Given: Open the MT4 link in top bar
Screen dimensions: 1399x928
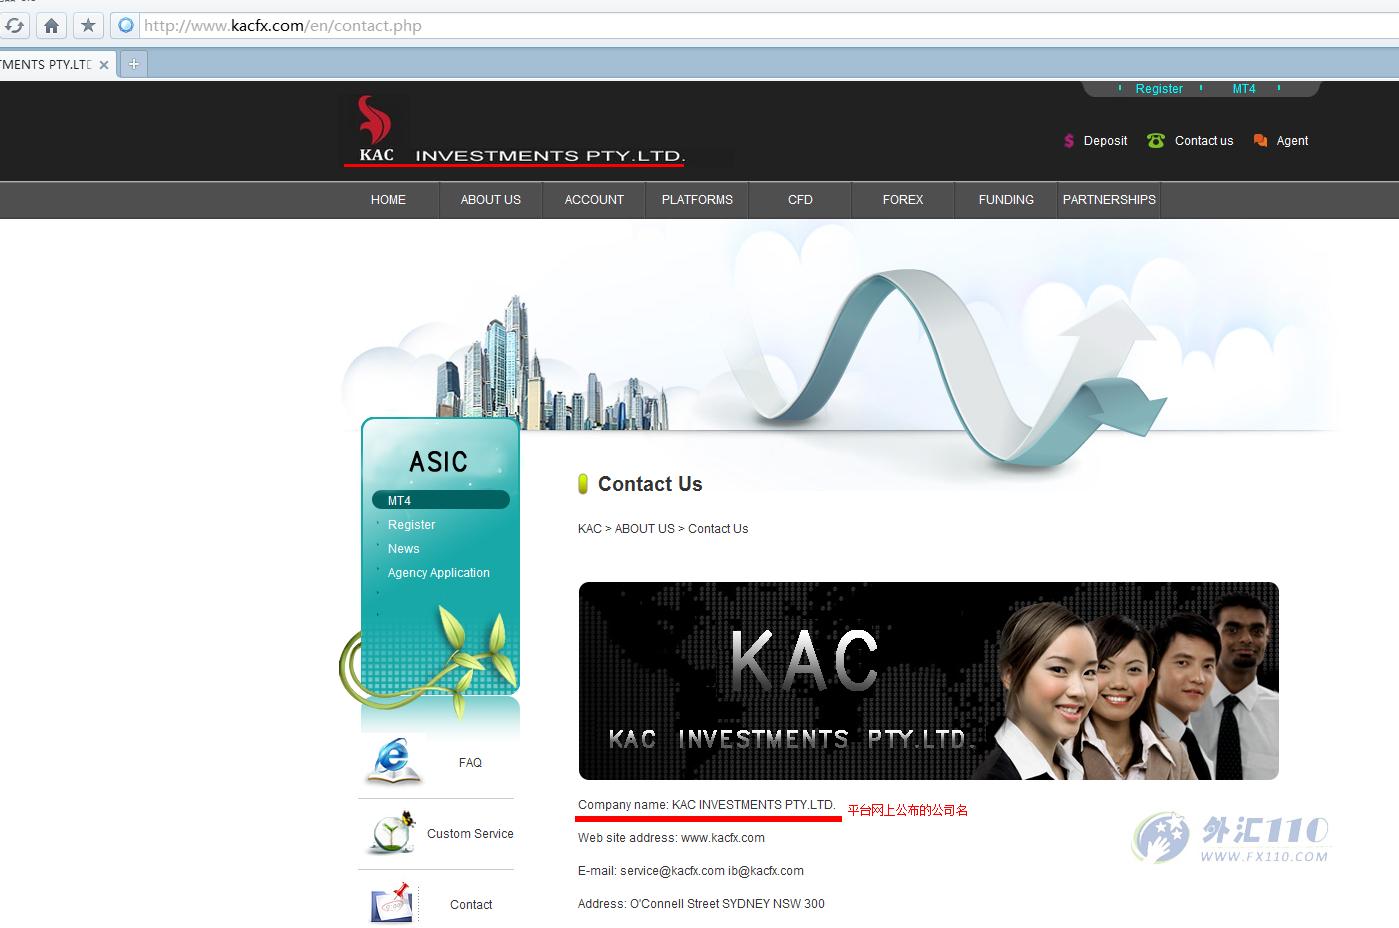Looking at the screenshot, I should 1244,89.
